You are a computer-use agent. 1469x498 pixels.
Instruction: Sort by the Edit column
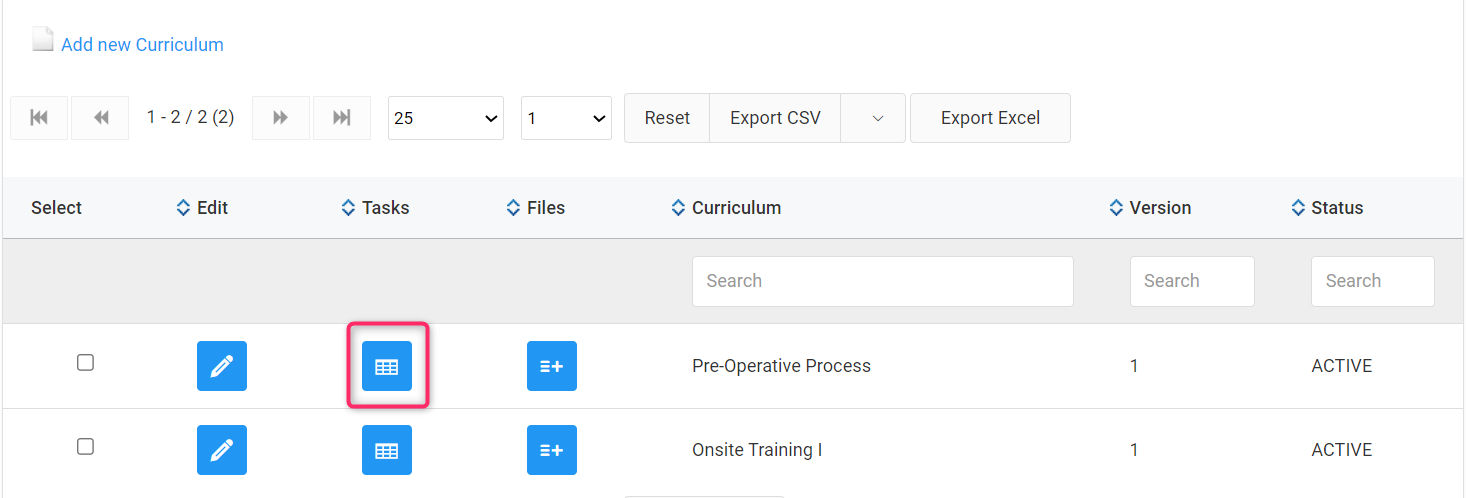point(183,208)
